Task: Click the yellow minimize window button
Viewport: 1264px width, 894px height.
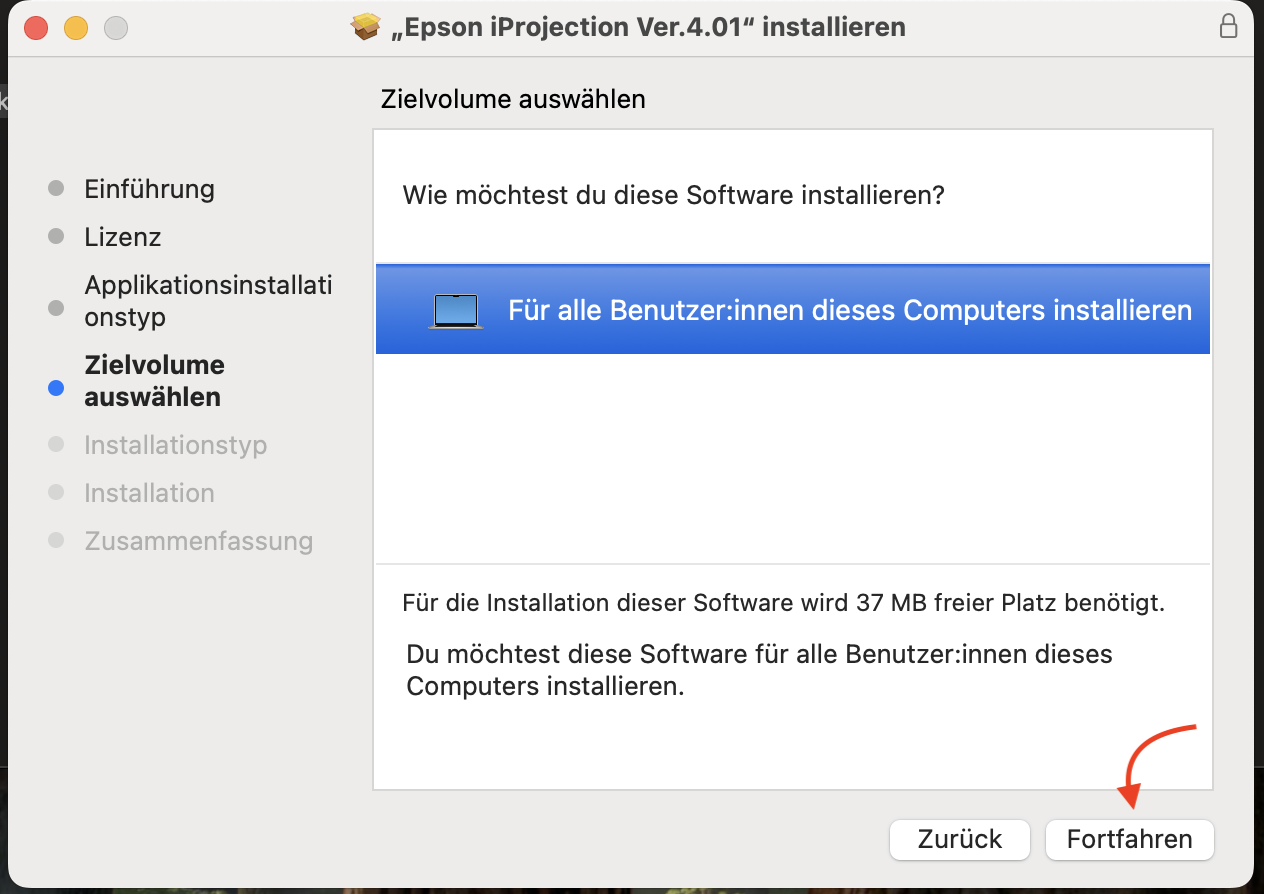Action: click(x=76, y=28)
